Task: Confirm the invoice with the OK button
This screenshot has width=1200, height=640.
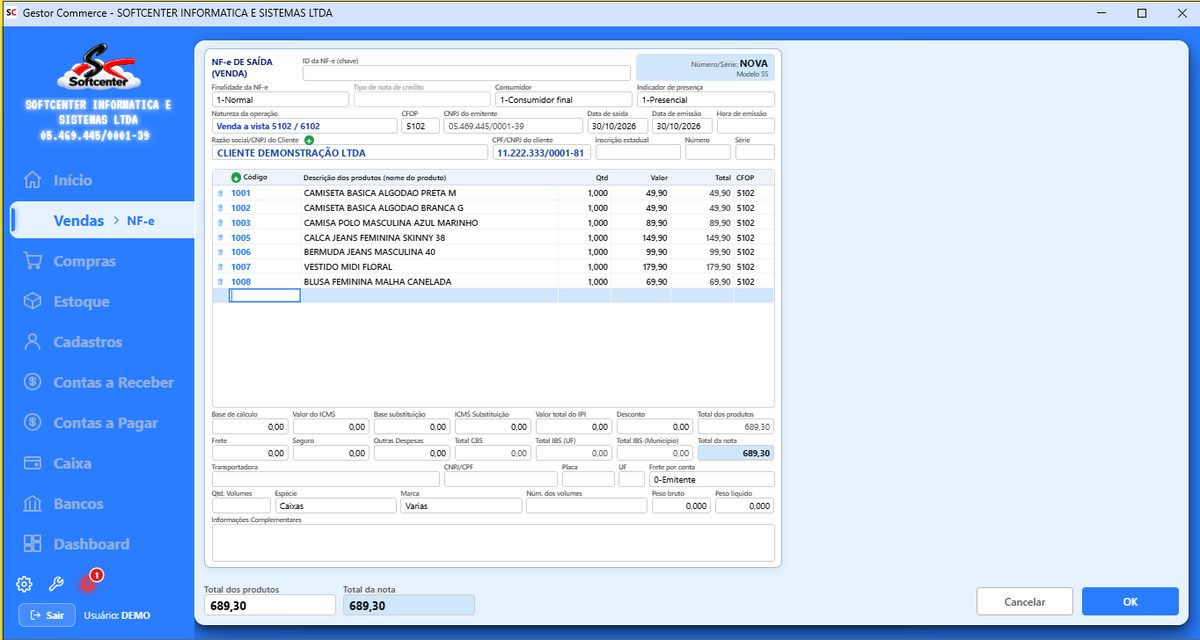Action: coord(1130,602)
